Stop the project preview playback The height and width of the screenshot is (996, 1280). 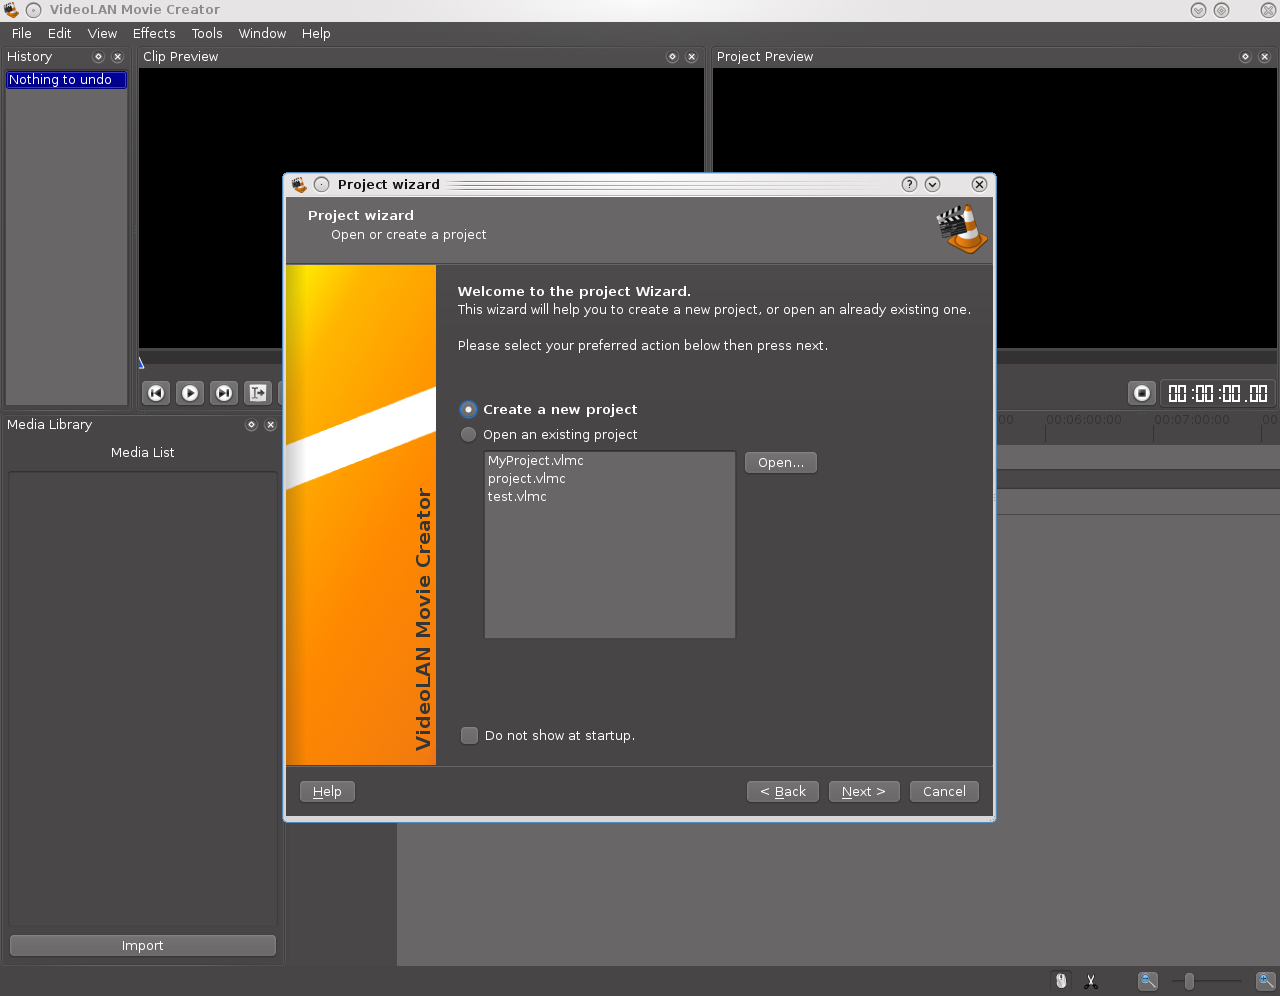pyautogui.click(x=1142, y=393)
